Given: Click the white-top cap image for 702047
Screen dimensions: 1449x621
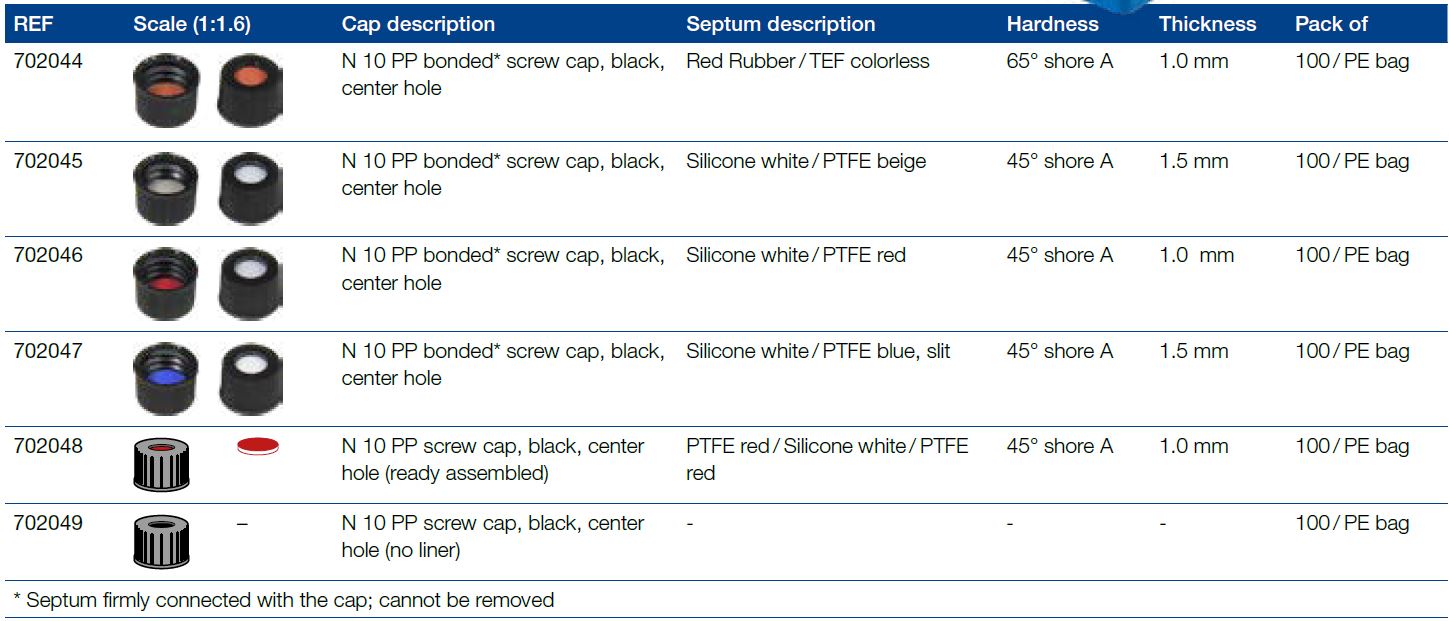Looking at the screenshot, I should click(x=248, y=379).
